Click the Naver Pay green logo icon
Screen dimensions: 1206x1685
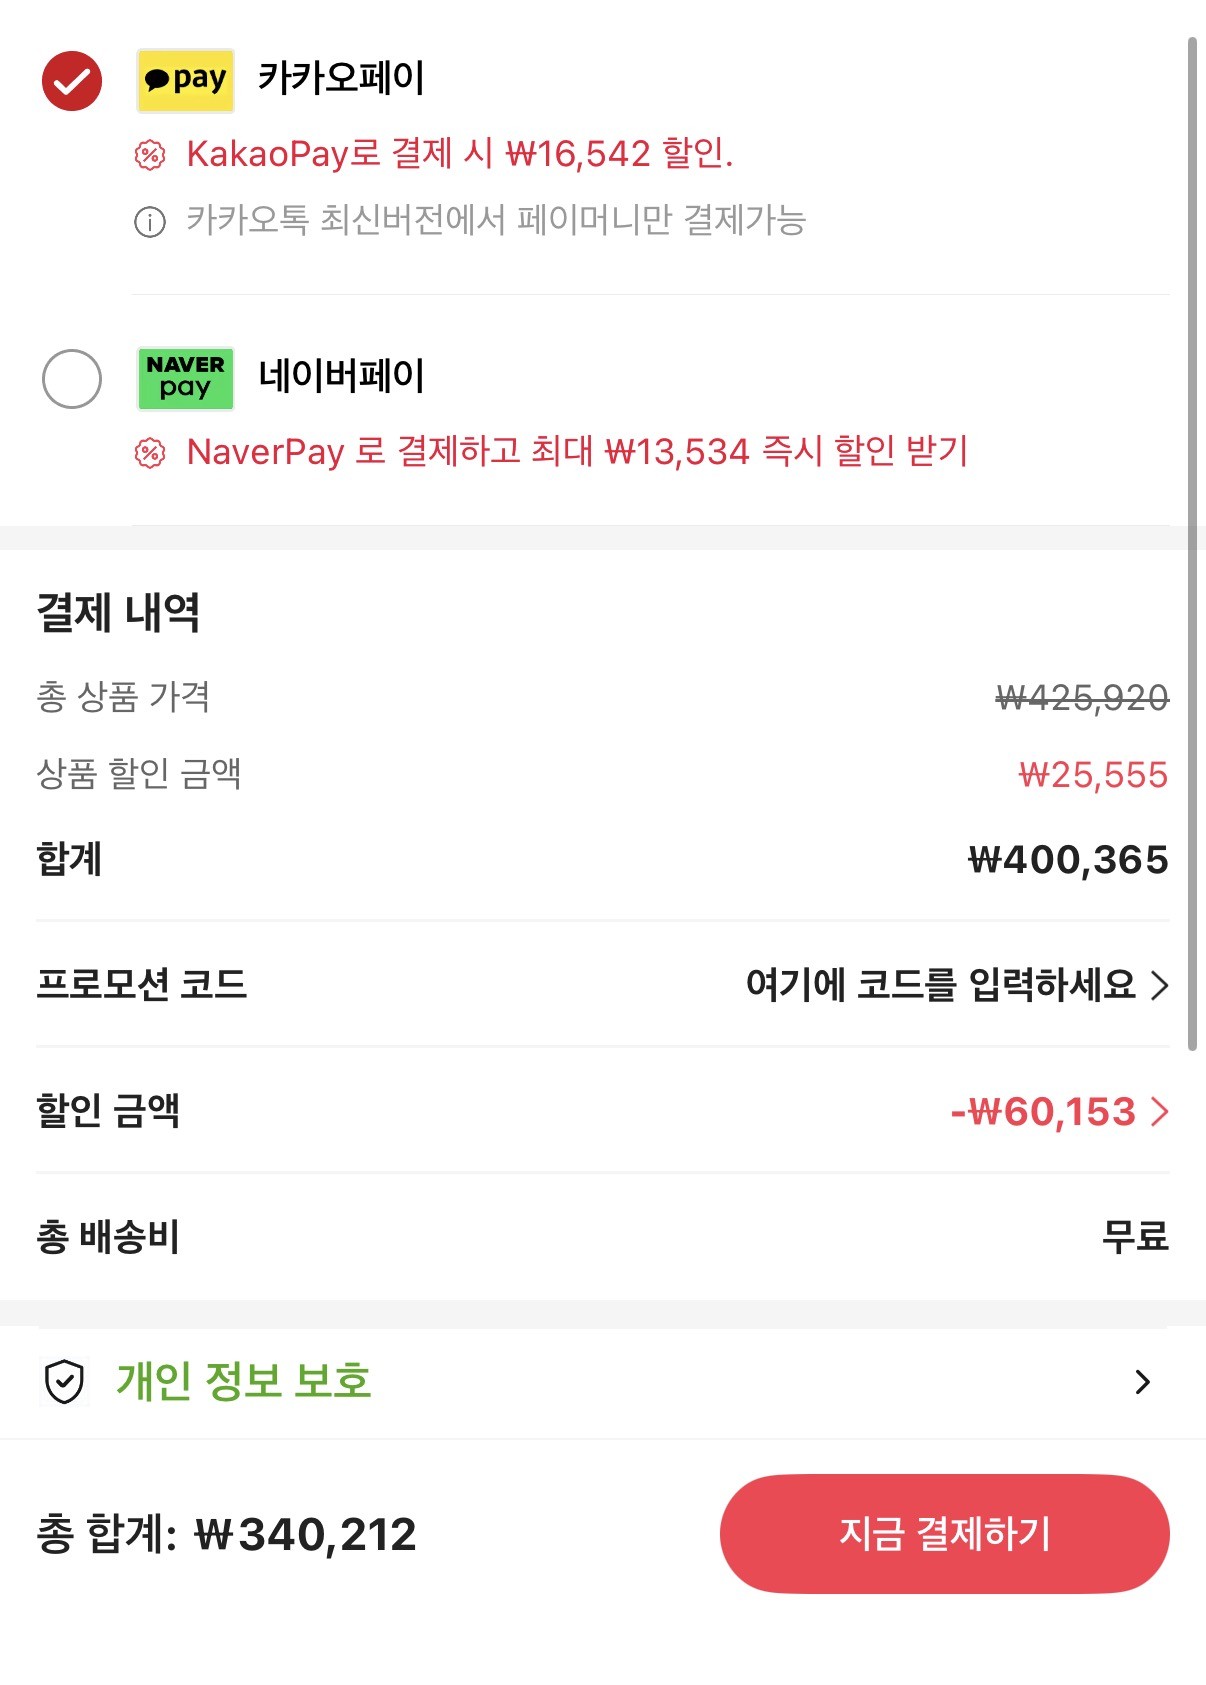click(x=185, y=378)
